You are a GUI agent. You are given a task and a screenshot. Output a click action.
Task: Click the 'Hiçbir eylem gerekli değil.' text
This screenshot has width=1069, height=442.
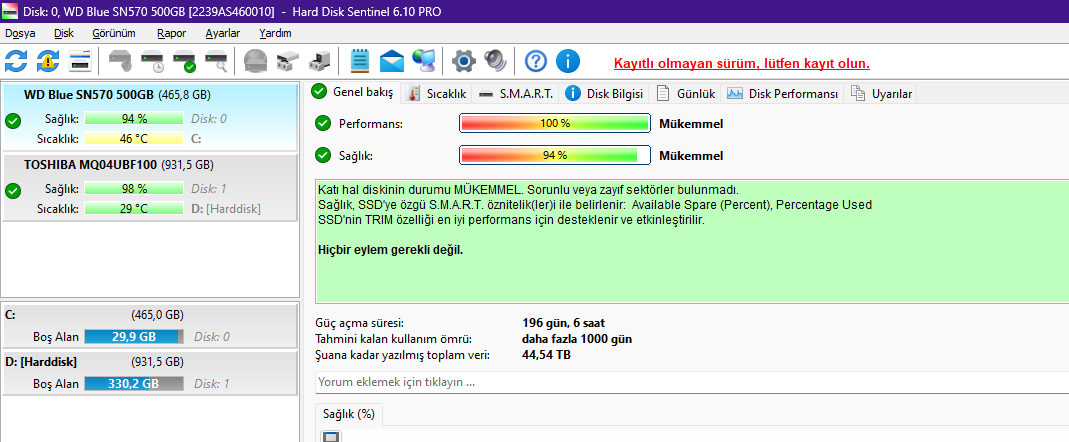coord(391,250)
